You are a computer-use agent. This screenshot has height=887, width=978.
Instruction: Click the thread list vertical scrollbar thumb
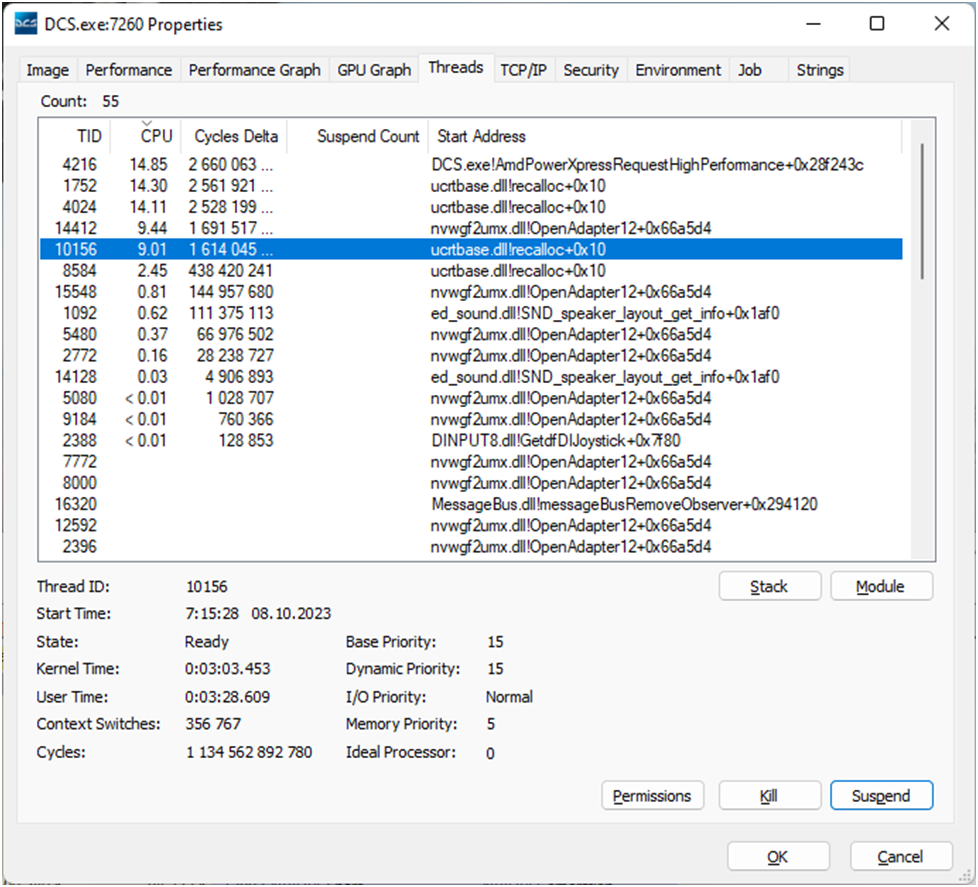point(922,211)
